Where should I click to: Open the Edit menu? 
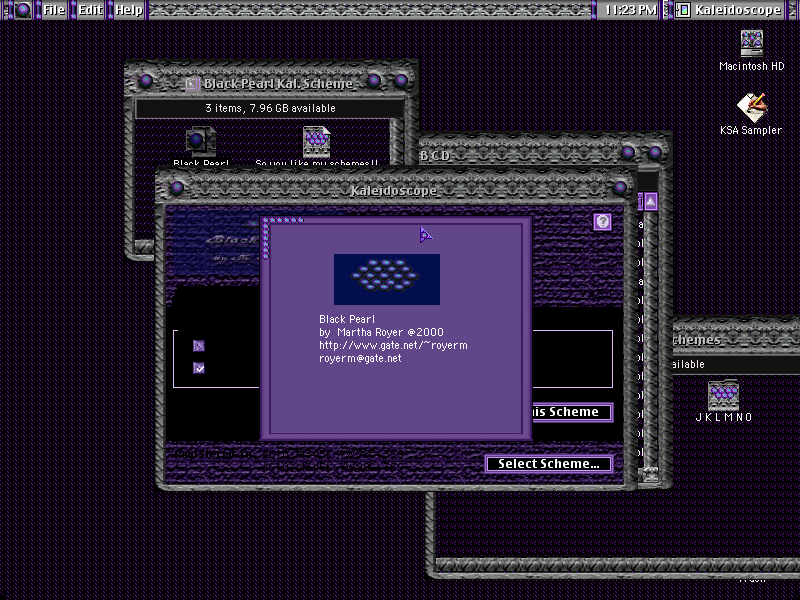point(90,10)
